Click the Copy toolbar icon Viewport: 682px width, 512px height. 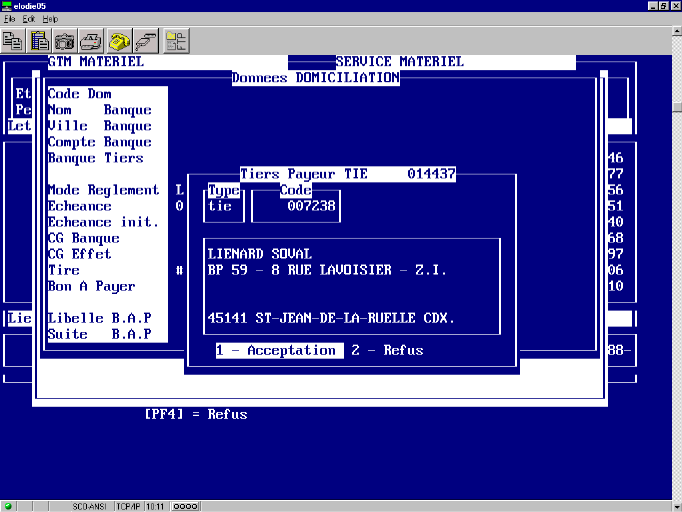13,41
